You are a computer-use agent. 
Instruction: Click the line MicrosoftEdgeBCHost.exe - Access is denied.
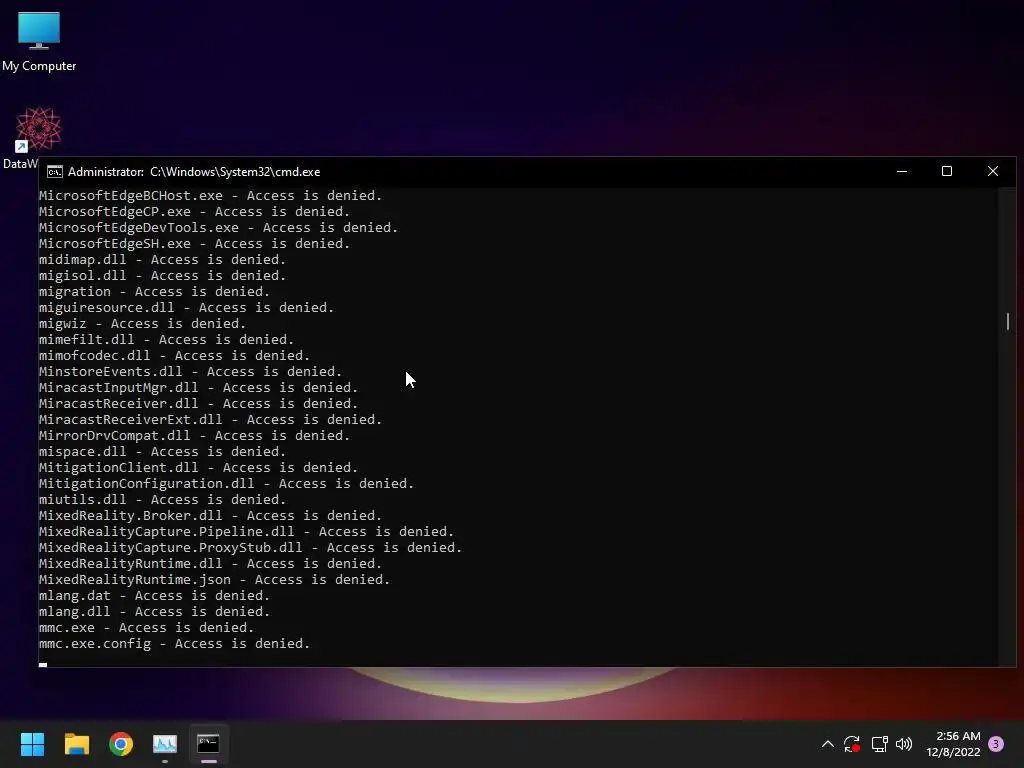tap(210, 195)
